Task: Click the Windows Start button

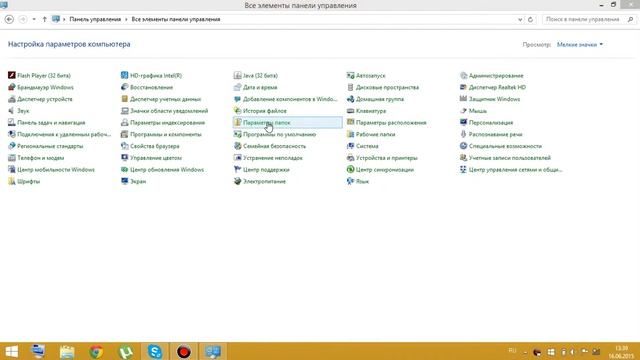Action: click(x=12, y=351)
